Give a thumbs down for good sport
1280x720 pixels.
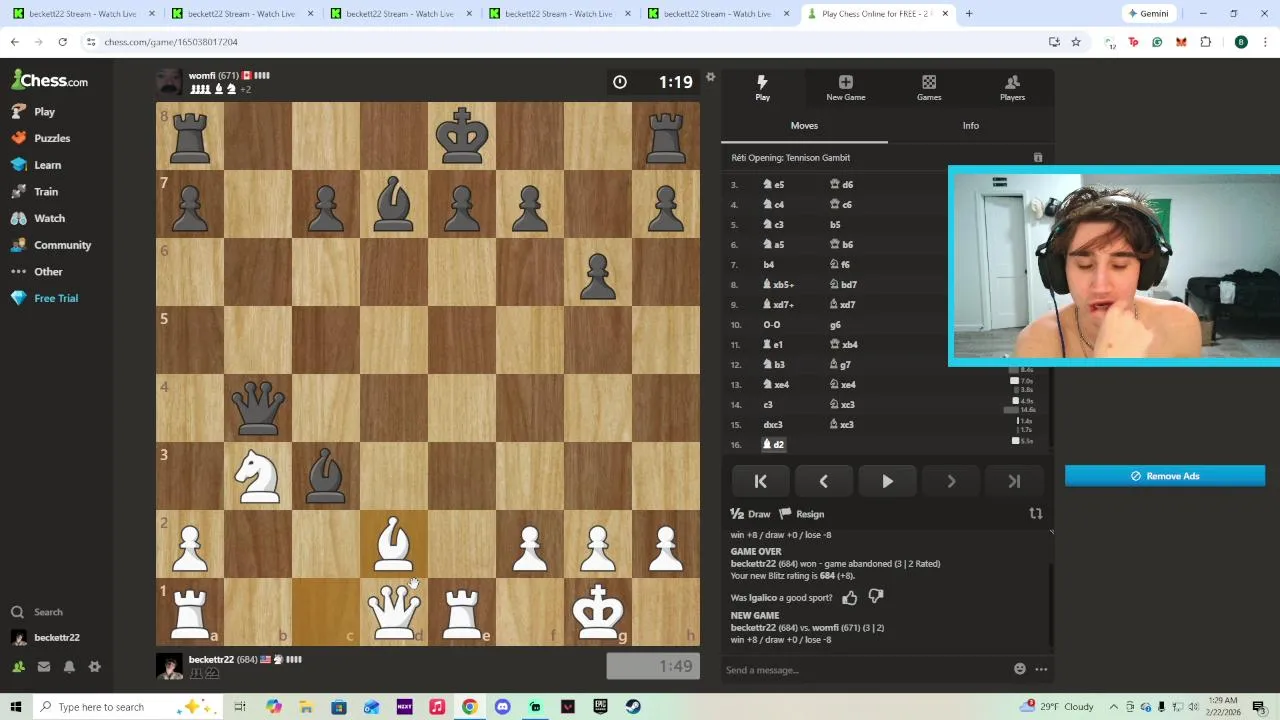click(x=875, y=598)
